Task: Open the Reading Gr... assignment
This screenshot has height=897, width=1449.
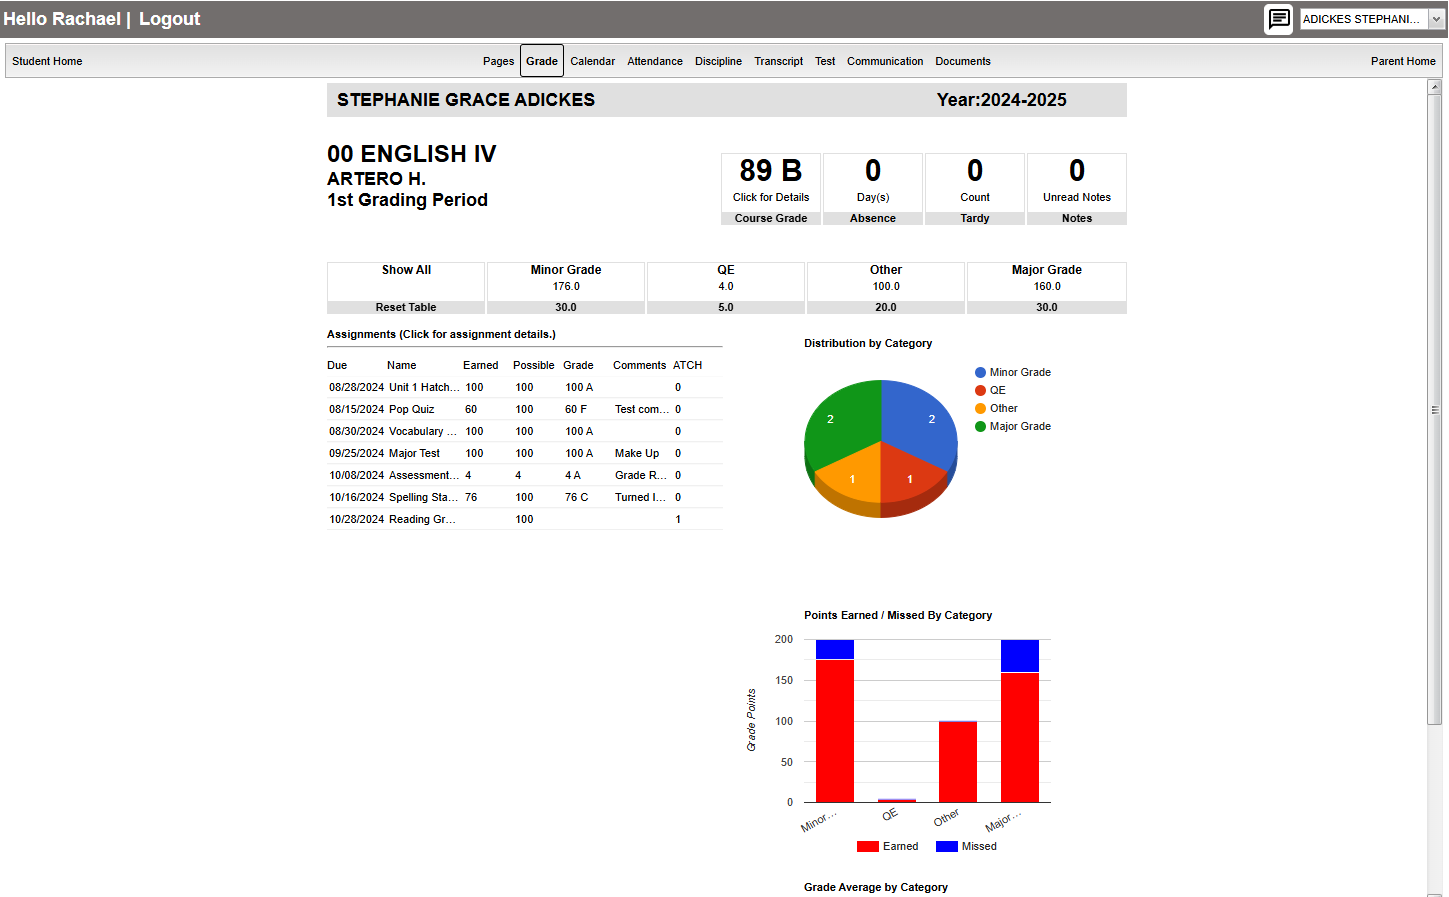Action: click(x=524, y=519)
